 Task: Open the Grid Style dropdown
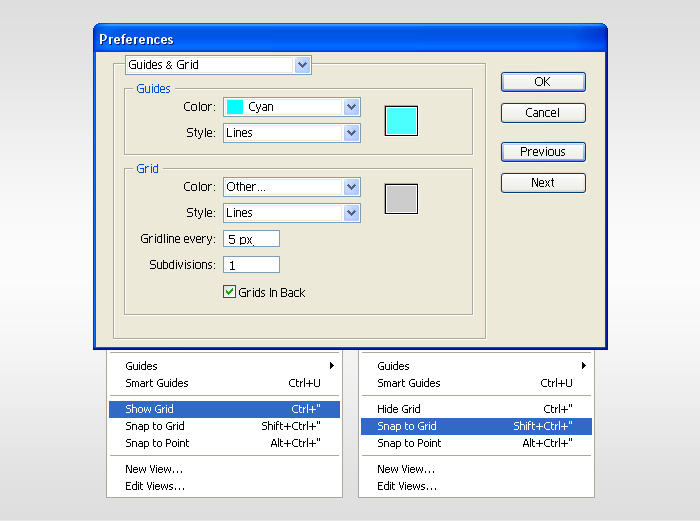click(292, 213)
